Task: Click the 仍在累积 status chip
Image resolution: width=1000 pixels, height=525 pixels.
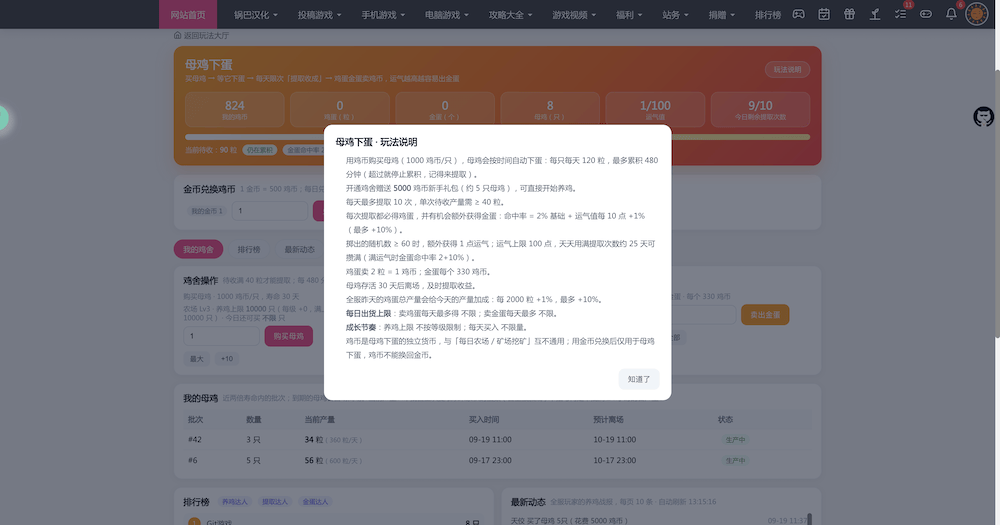Action: (x=259, y=150)
